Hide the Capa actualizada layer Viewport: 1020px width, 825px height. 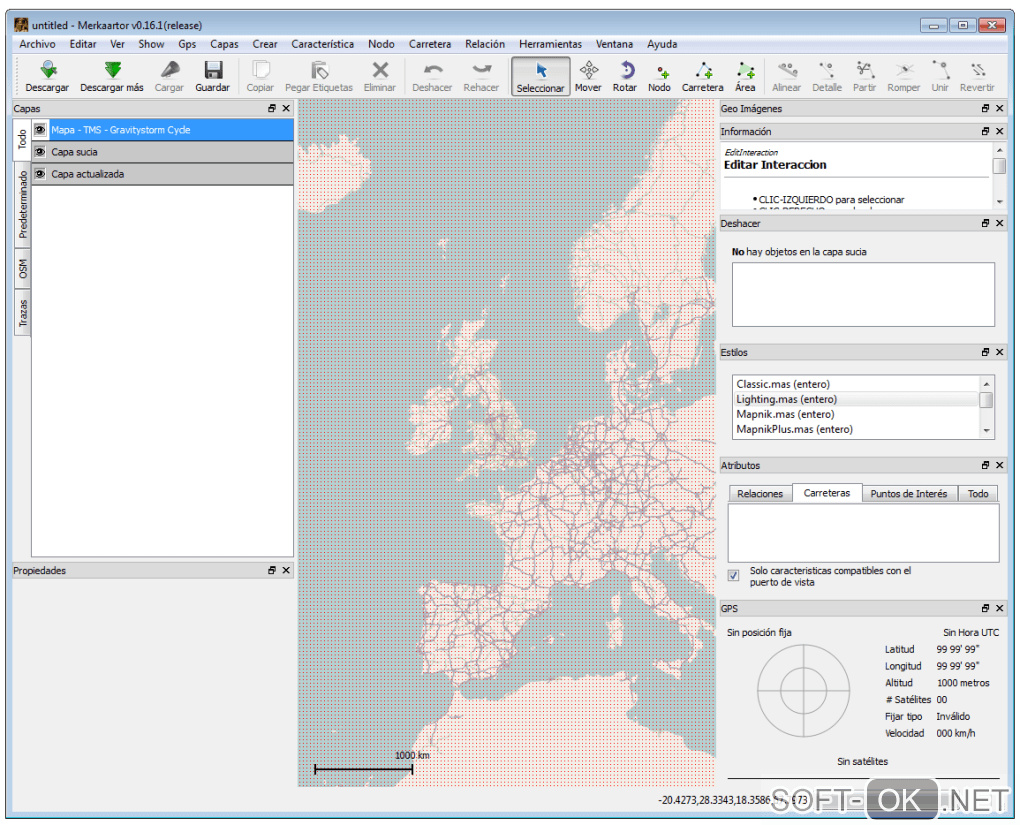click(40, 174)
